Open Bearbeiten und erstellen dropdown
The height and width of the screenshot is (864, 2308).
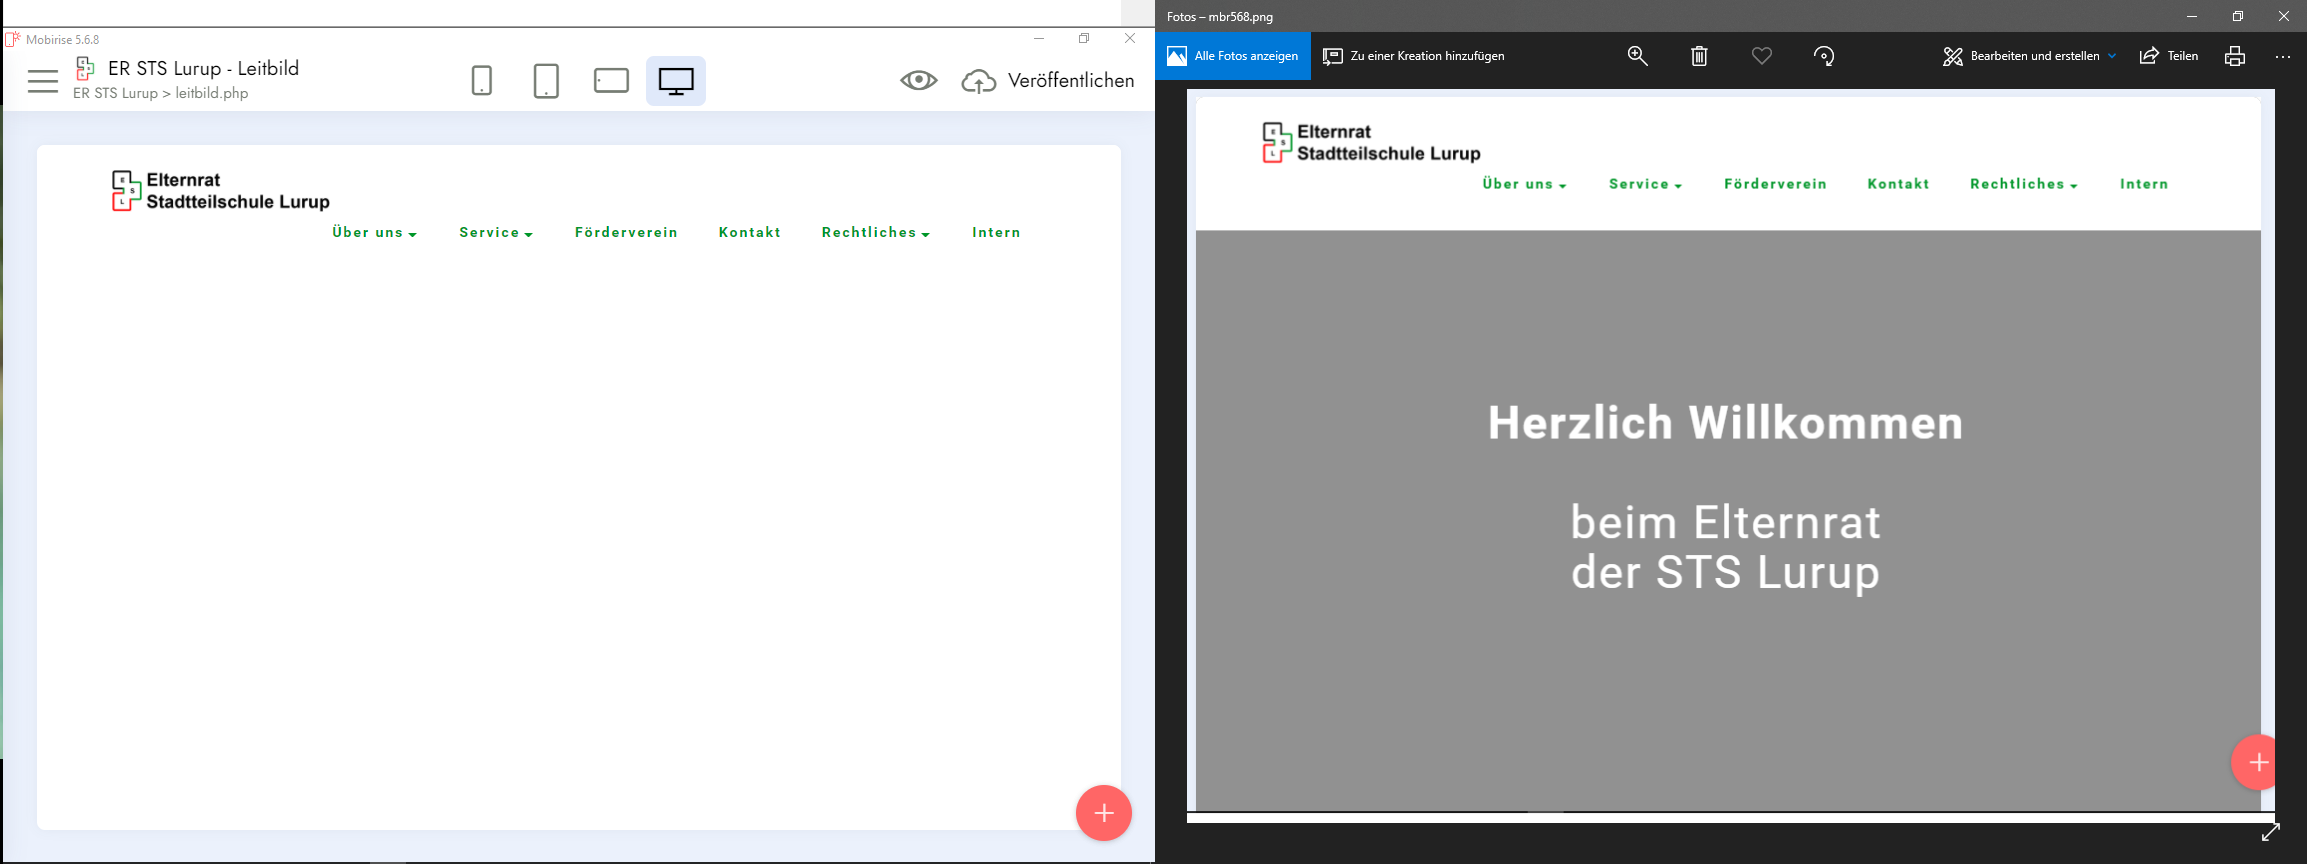(x=2029, y=56)
